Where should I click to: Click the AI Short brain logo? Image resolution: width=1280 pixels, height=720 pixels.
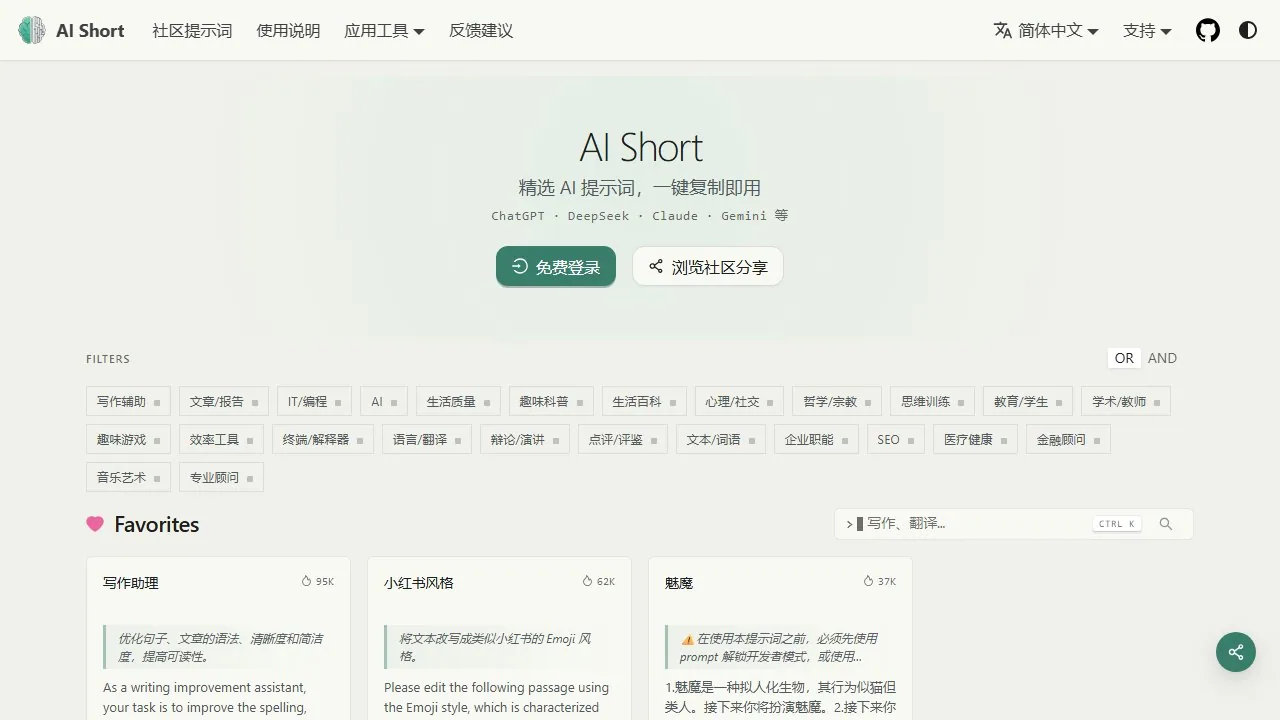pyautogui.click(x=32, y=30)
